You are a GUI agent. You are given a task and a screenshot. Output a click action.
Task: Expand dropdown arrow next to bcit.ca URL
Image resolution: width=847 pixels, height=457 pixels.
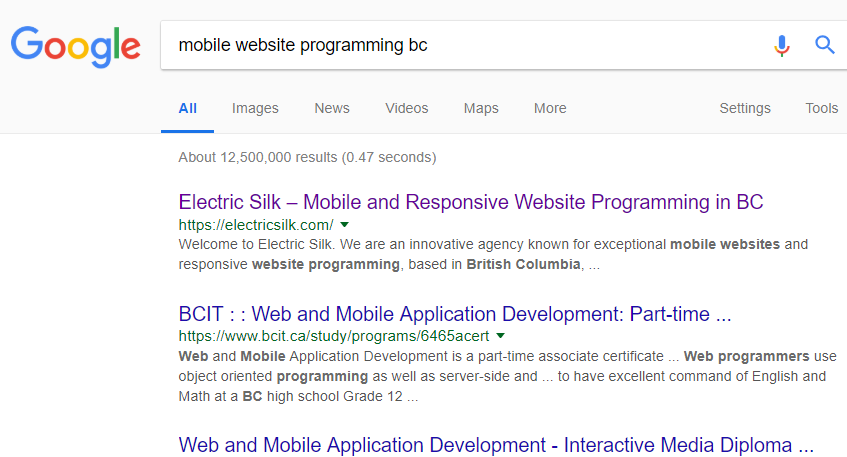(501, 335)
